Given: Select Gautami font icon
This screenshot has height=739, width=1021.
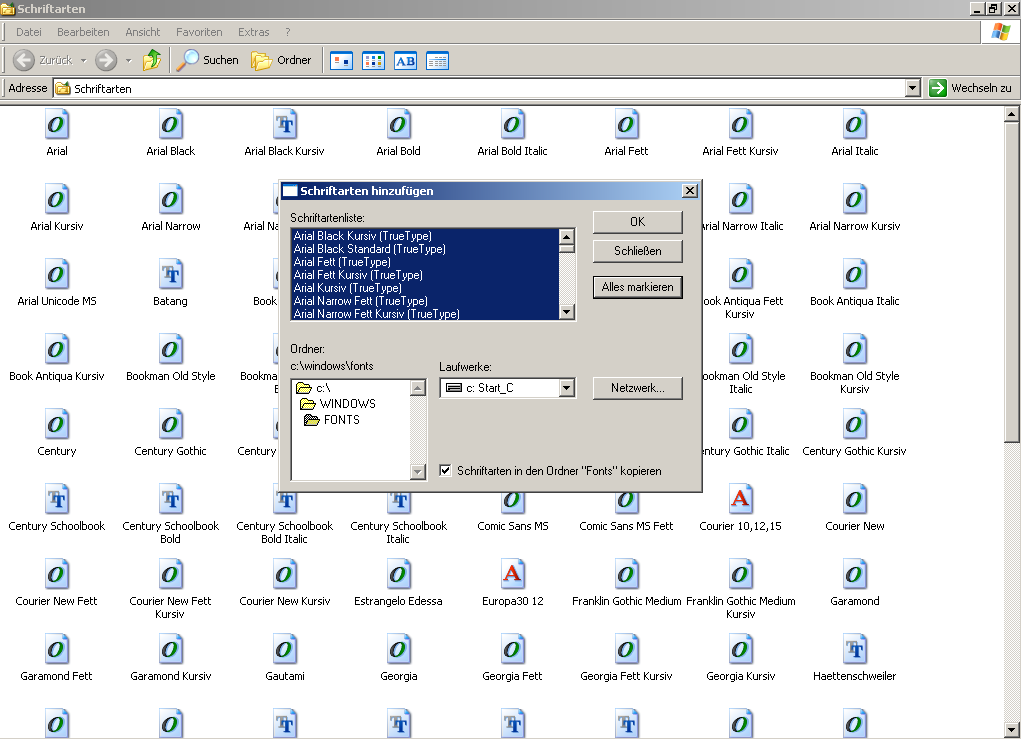Looking at the screenshot, I should (x=285, y=648).
